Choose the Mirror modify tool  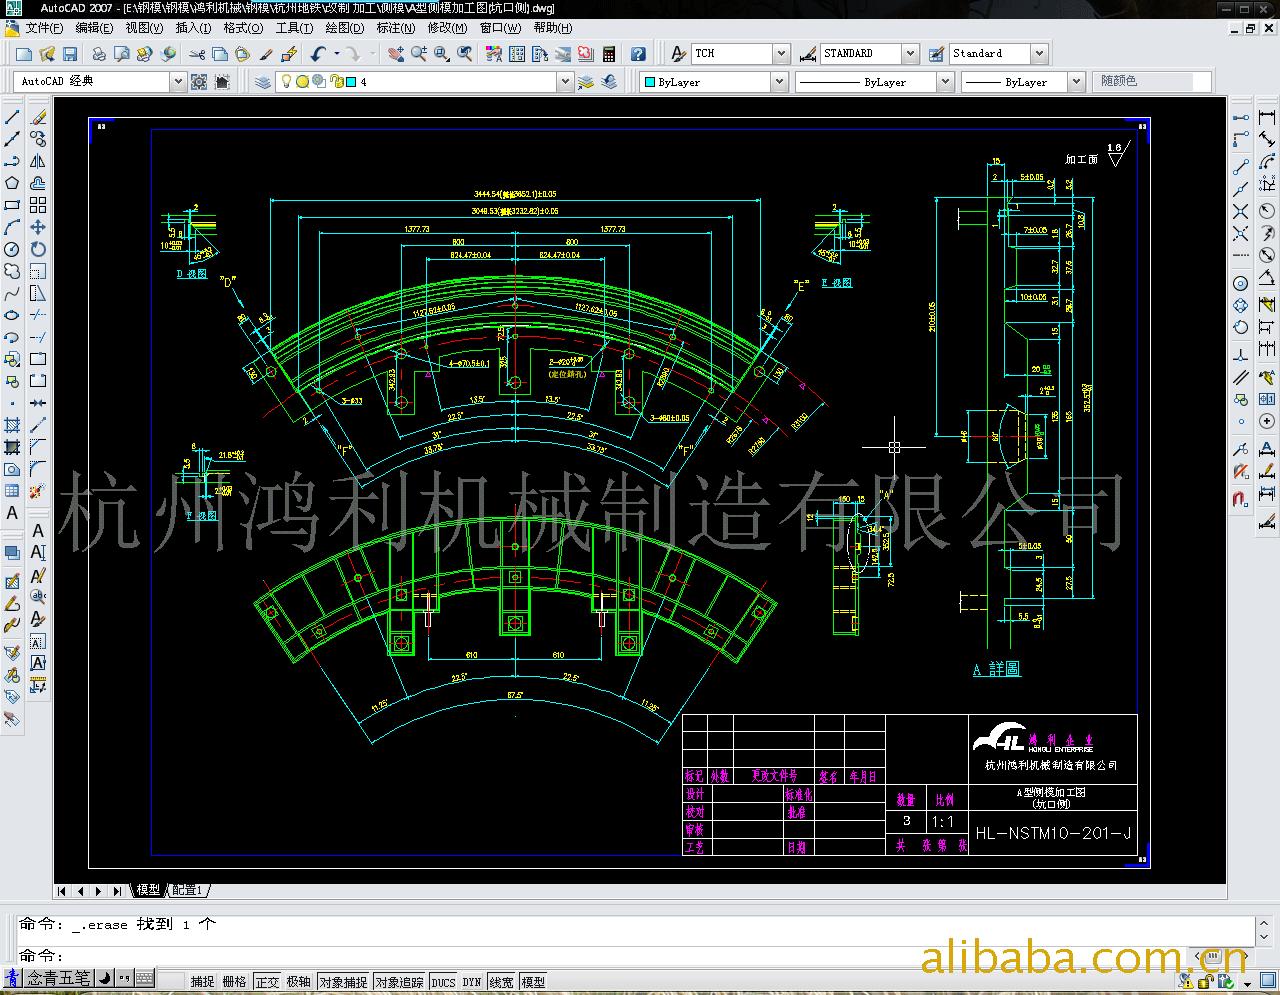[38, 161]
